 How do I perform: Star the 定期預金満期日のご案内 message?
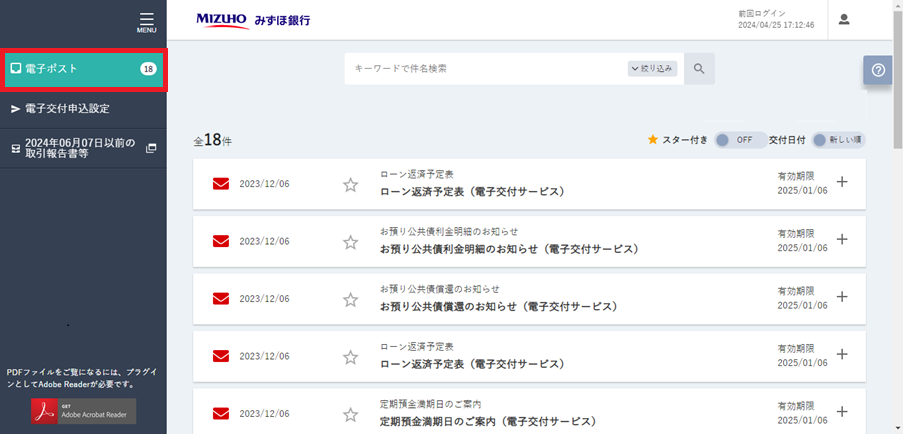pyautogui.click(x=350, y=415)
